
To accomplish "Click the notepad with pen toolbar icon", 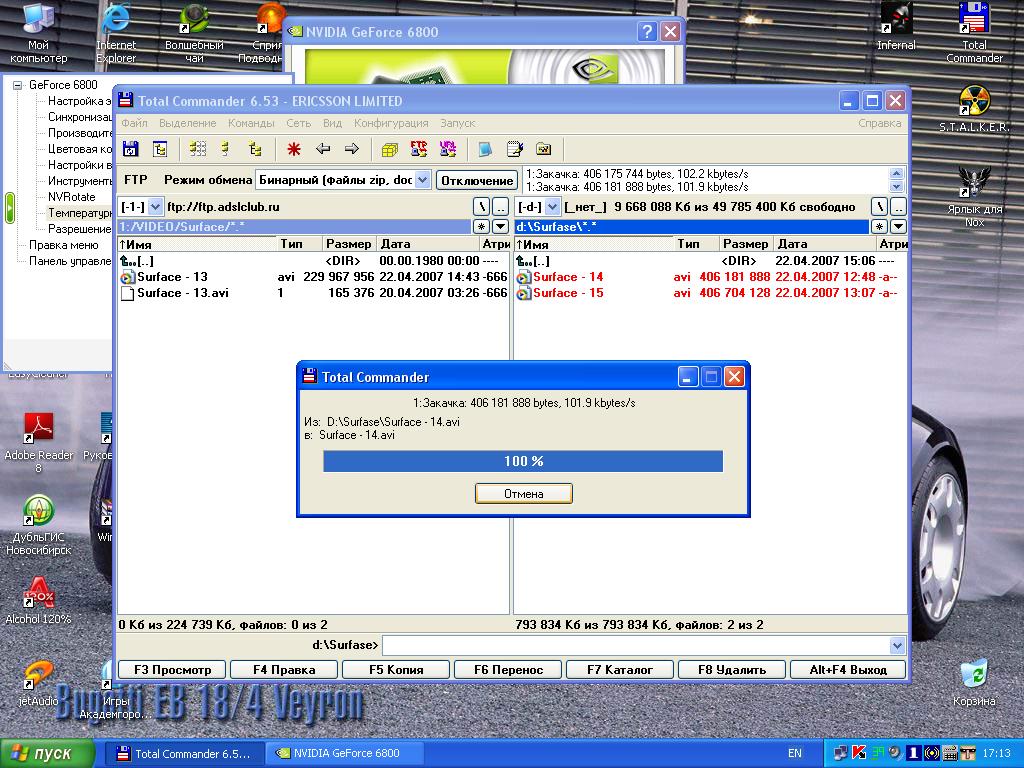I will (515, 150).
